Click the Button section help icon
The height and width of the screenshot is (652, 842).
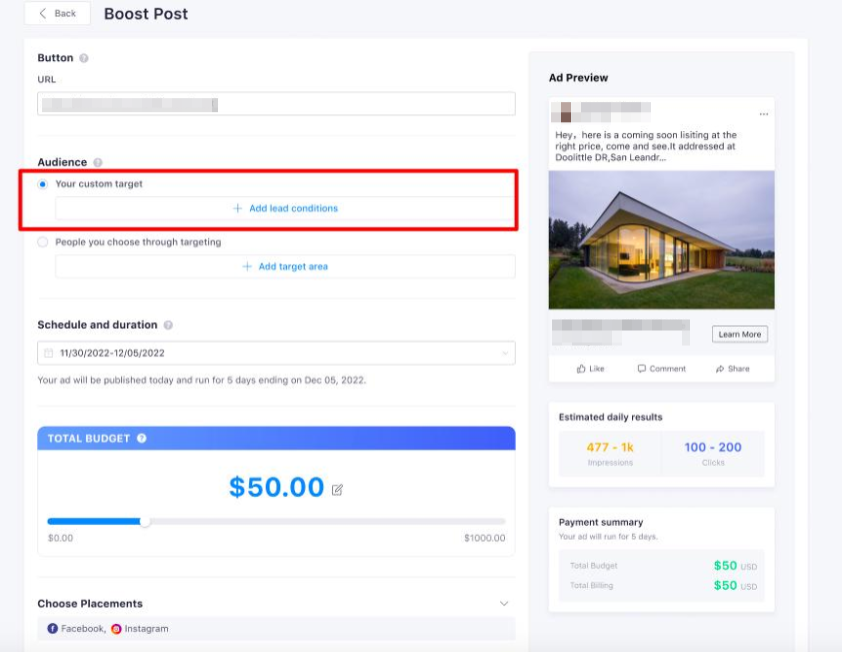click(x=84, y=58)
